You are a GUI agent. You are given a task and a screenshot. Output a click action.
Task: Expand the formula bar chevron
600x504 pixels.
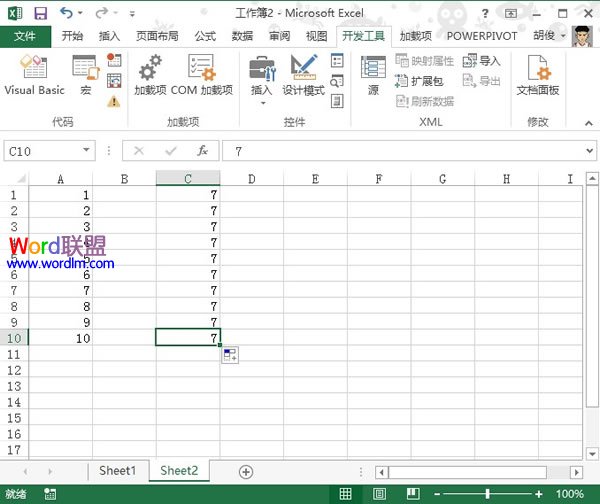click(590, 151)
